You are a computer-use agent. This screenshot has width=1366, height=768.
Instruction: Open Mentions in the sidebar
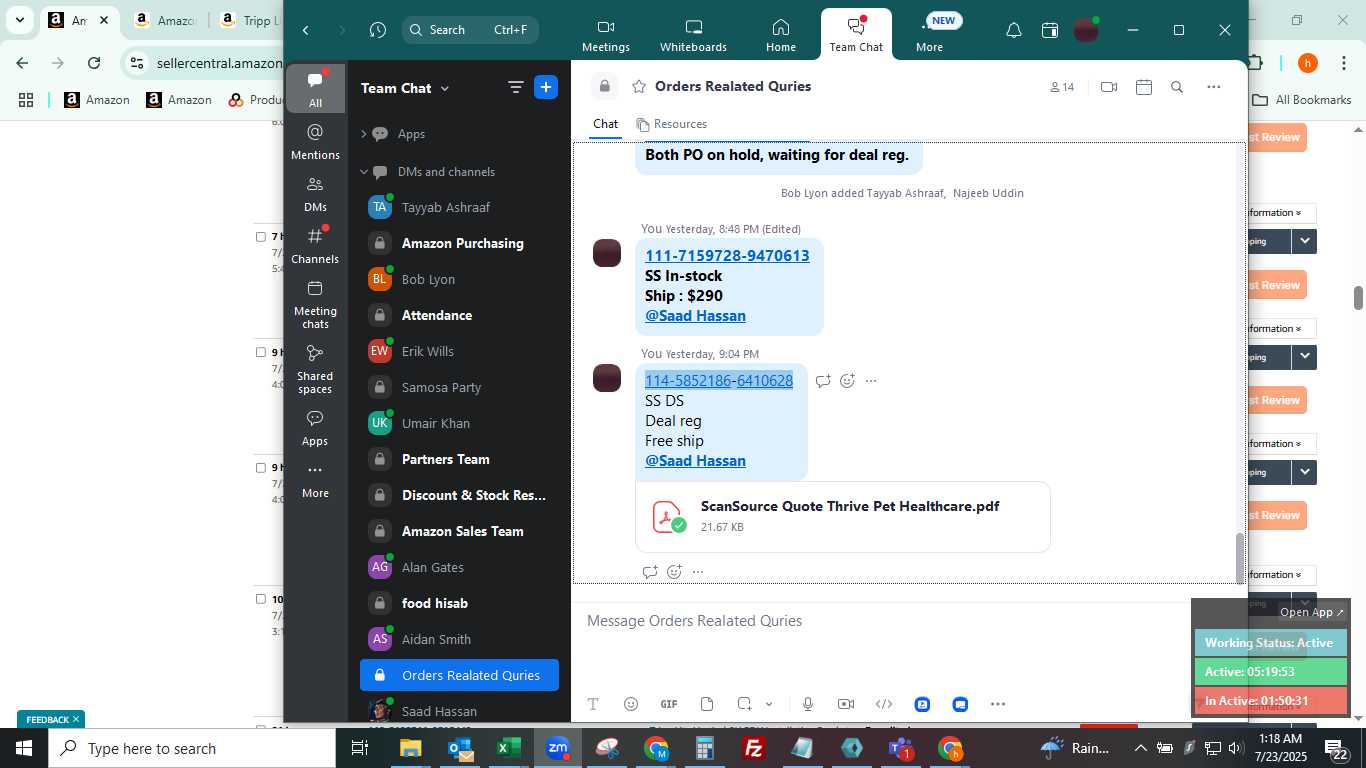click(x=315, y=141)
